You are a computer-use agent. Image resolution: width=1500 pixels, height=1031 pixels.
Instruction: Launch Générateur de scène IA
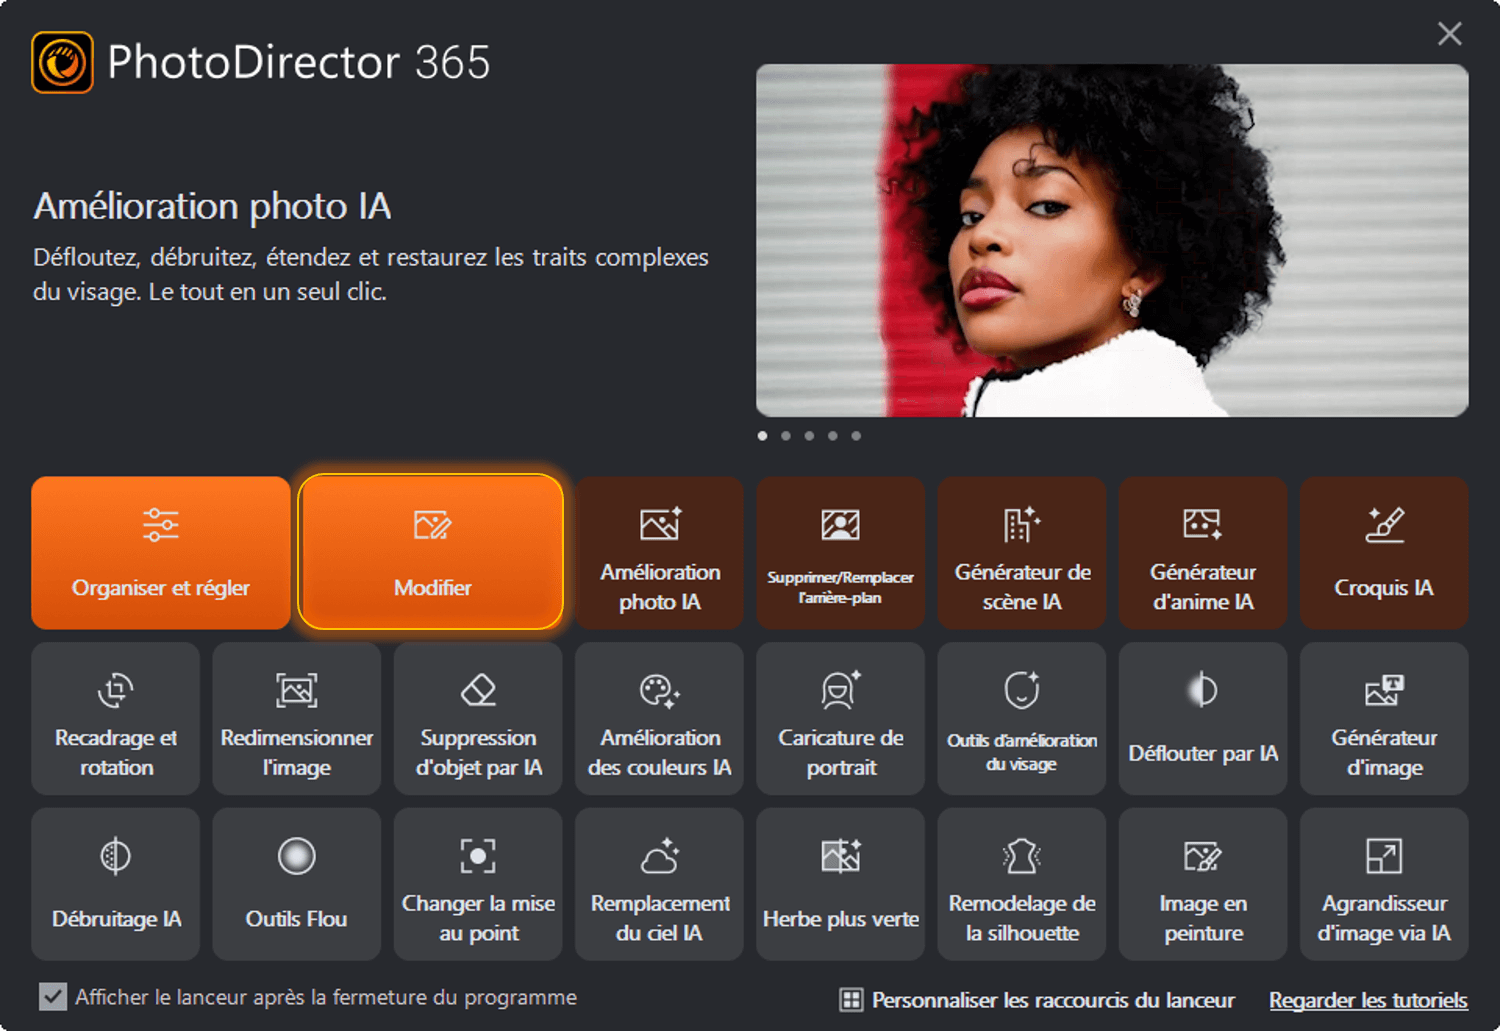[1022, 552]
